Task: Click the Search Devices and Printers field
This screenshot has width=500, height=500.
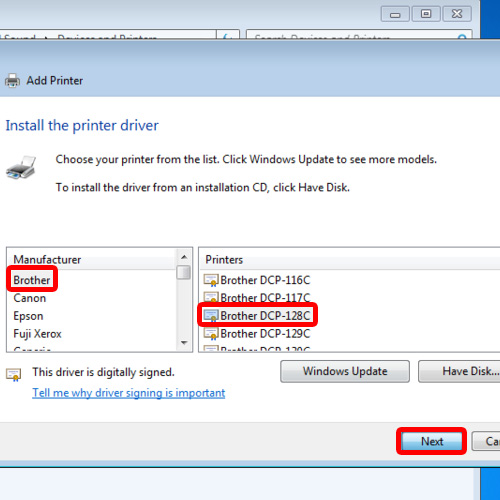Action: point(359,35)
